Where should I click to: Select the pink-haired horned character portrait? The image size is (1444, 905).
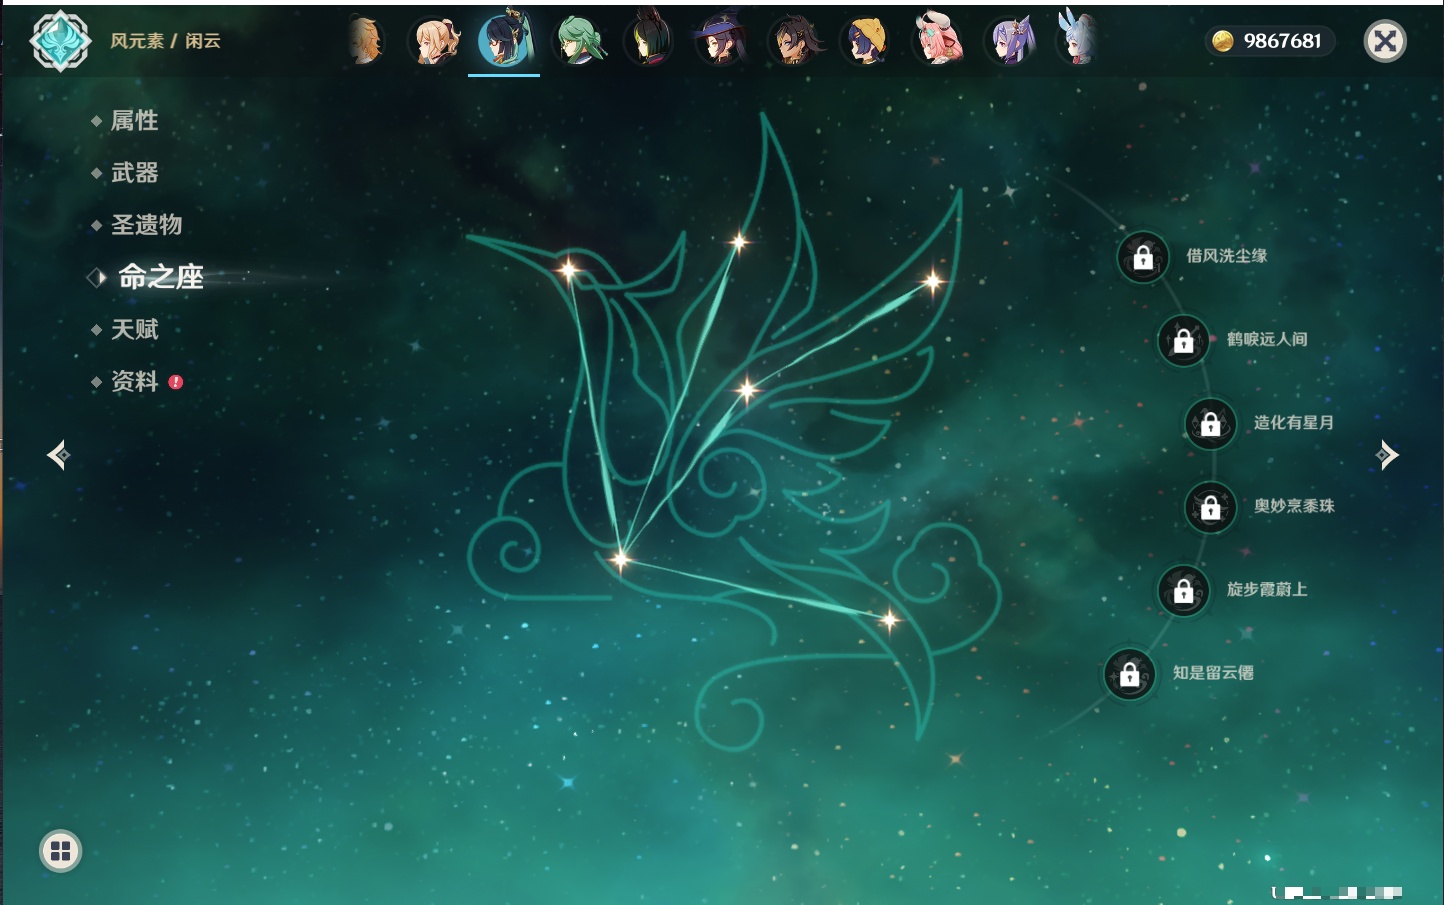(x=938, y=41)
